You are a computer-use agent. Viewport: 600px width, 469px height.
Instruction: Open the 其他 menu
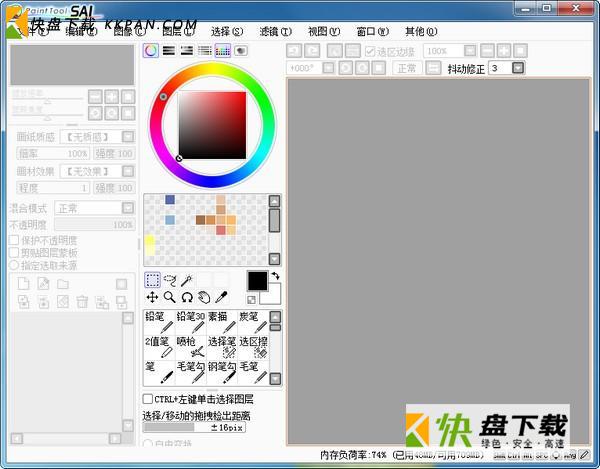tap(421, 31)
